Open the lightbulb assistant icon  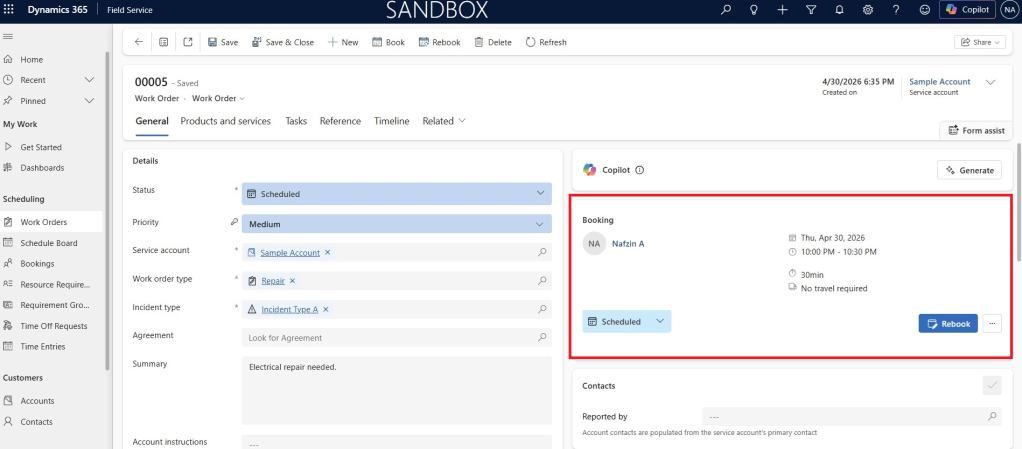click(754, 10)
